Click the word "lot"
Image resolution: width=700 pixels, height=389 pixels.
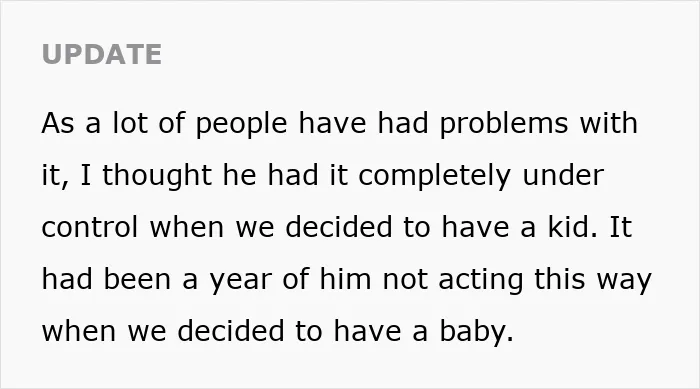point(130,123)
